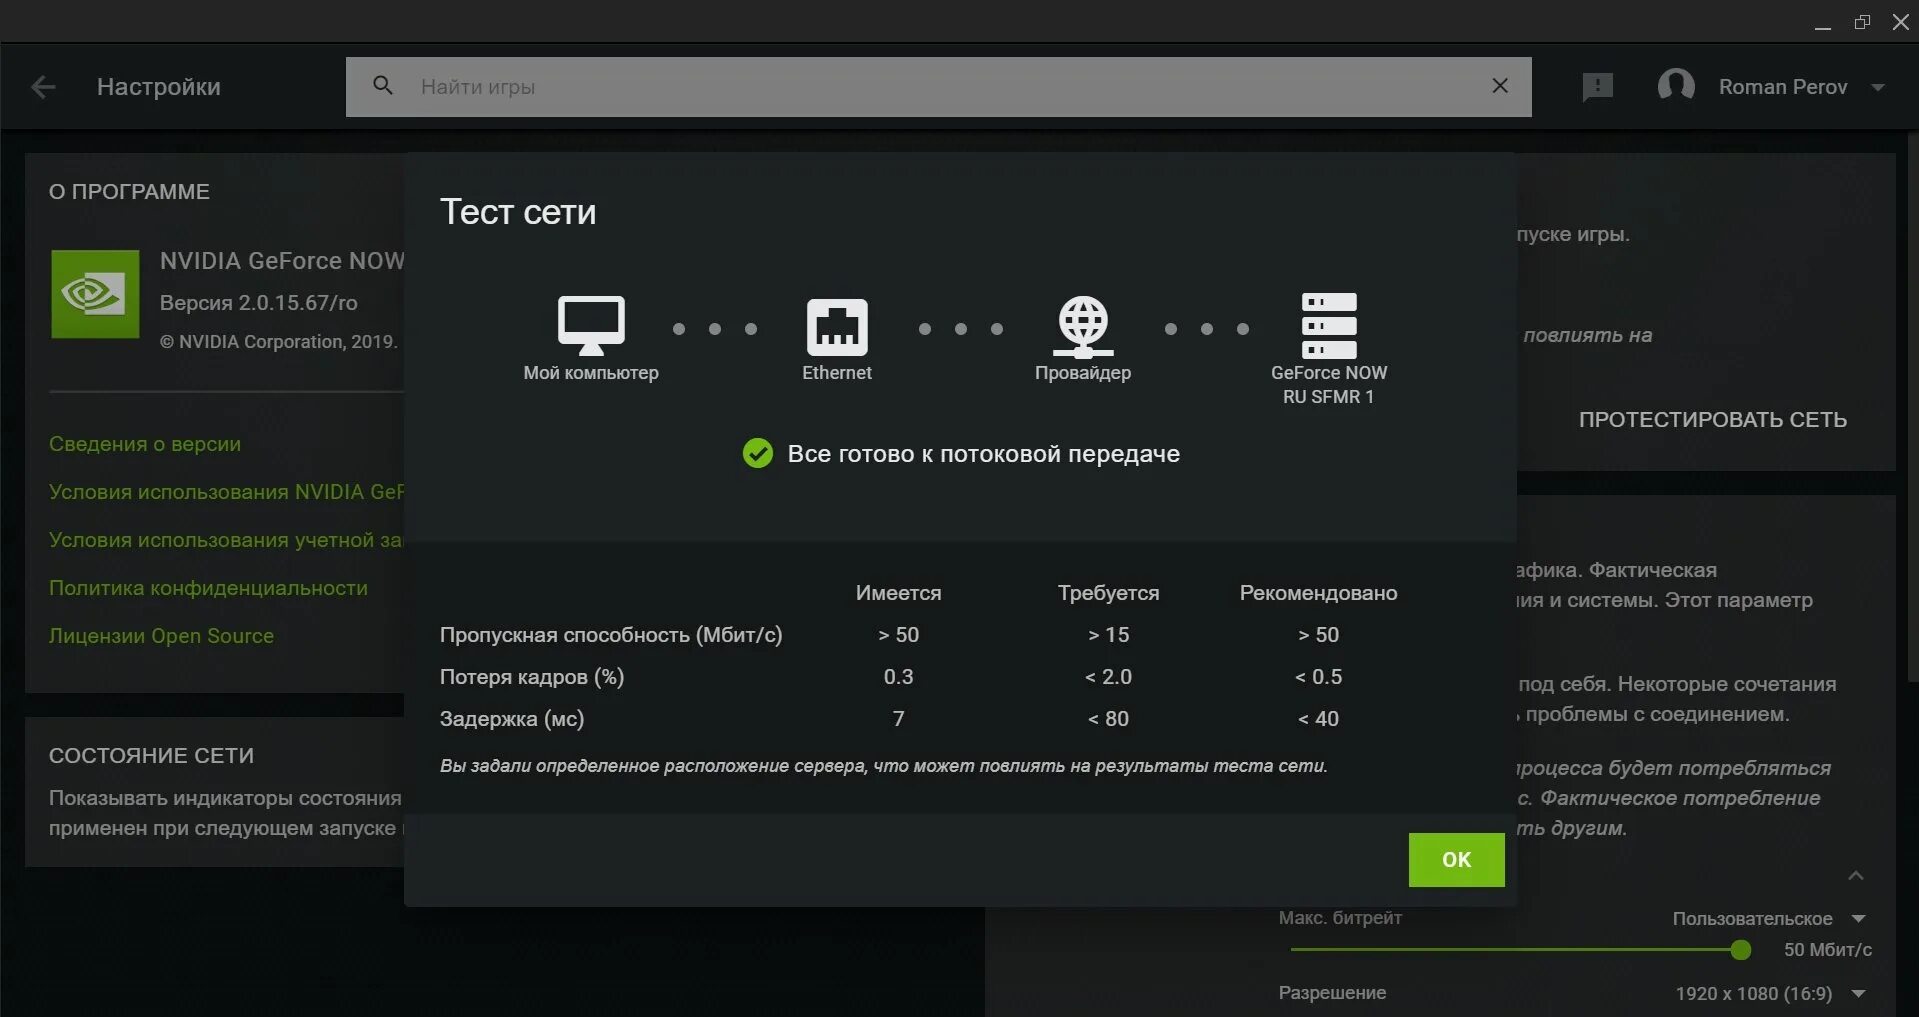This screenshot has height=1017, width=1919.
Task: Click the 0.3 frame loss value
Action: [x=898, y=677]
